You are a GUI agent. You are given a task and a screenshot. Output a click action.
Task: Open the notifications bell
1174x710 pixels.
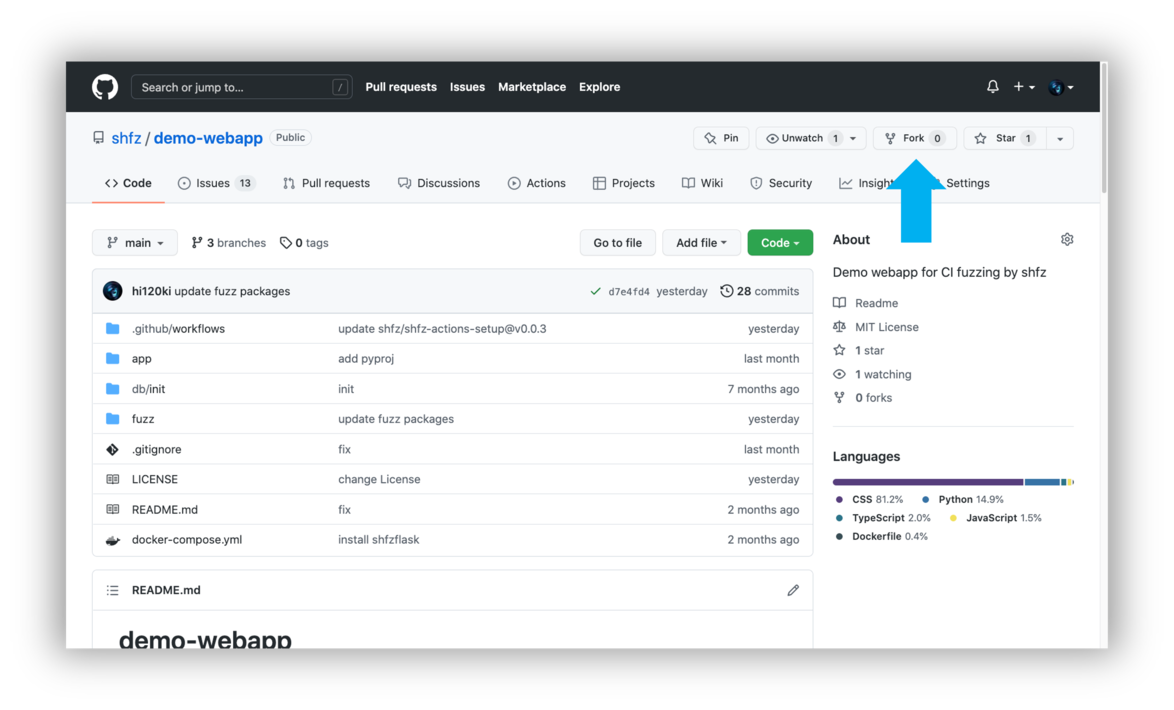[x=992, y=87]
